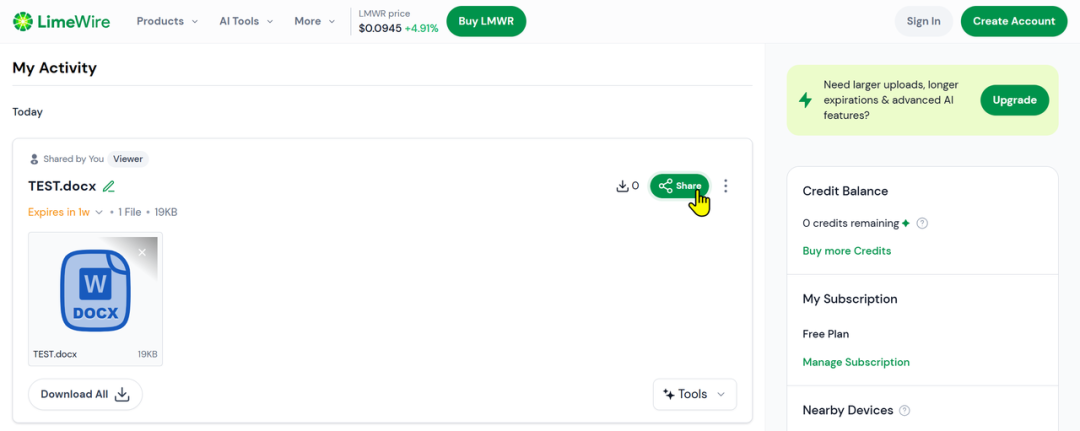This screenshot has width=1080, height=431.
Task: Click Download All button
Action: coord(85,395)
